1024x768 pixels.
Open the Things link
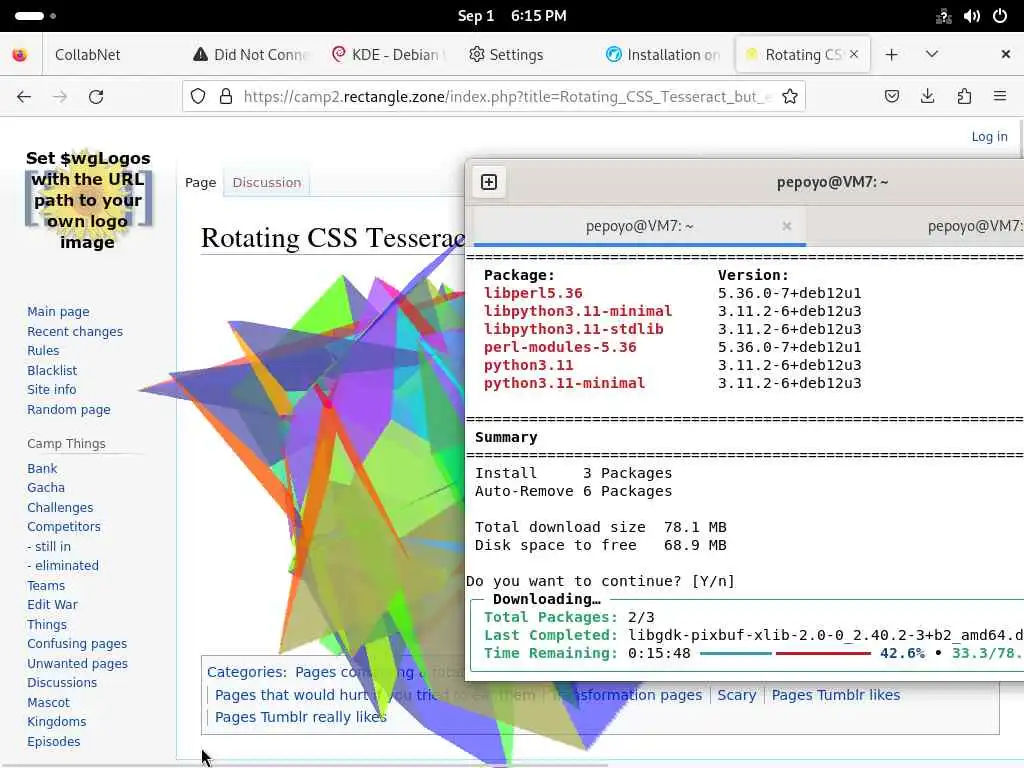click(47, 625)
